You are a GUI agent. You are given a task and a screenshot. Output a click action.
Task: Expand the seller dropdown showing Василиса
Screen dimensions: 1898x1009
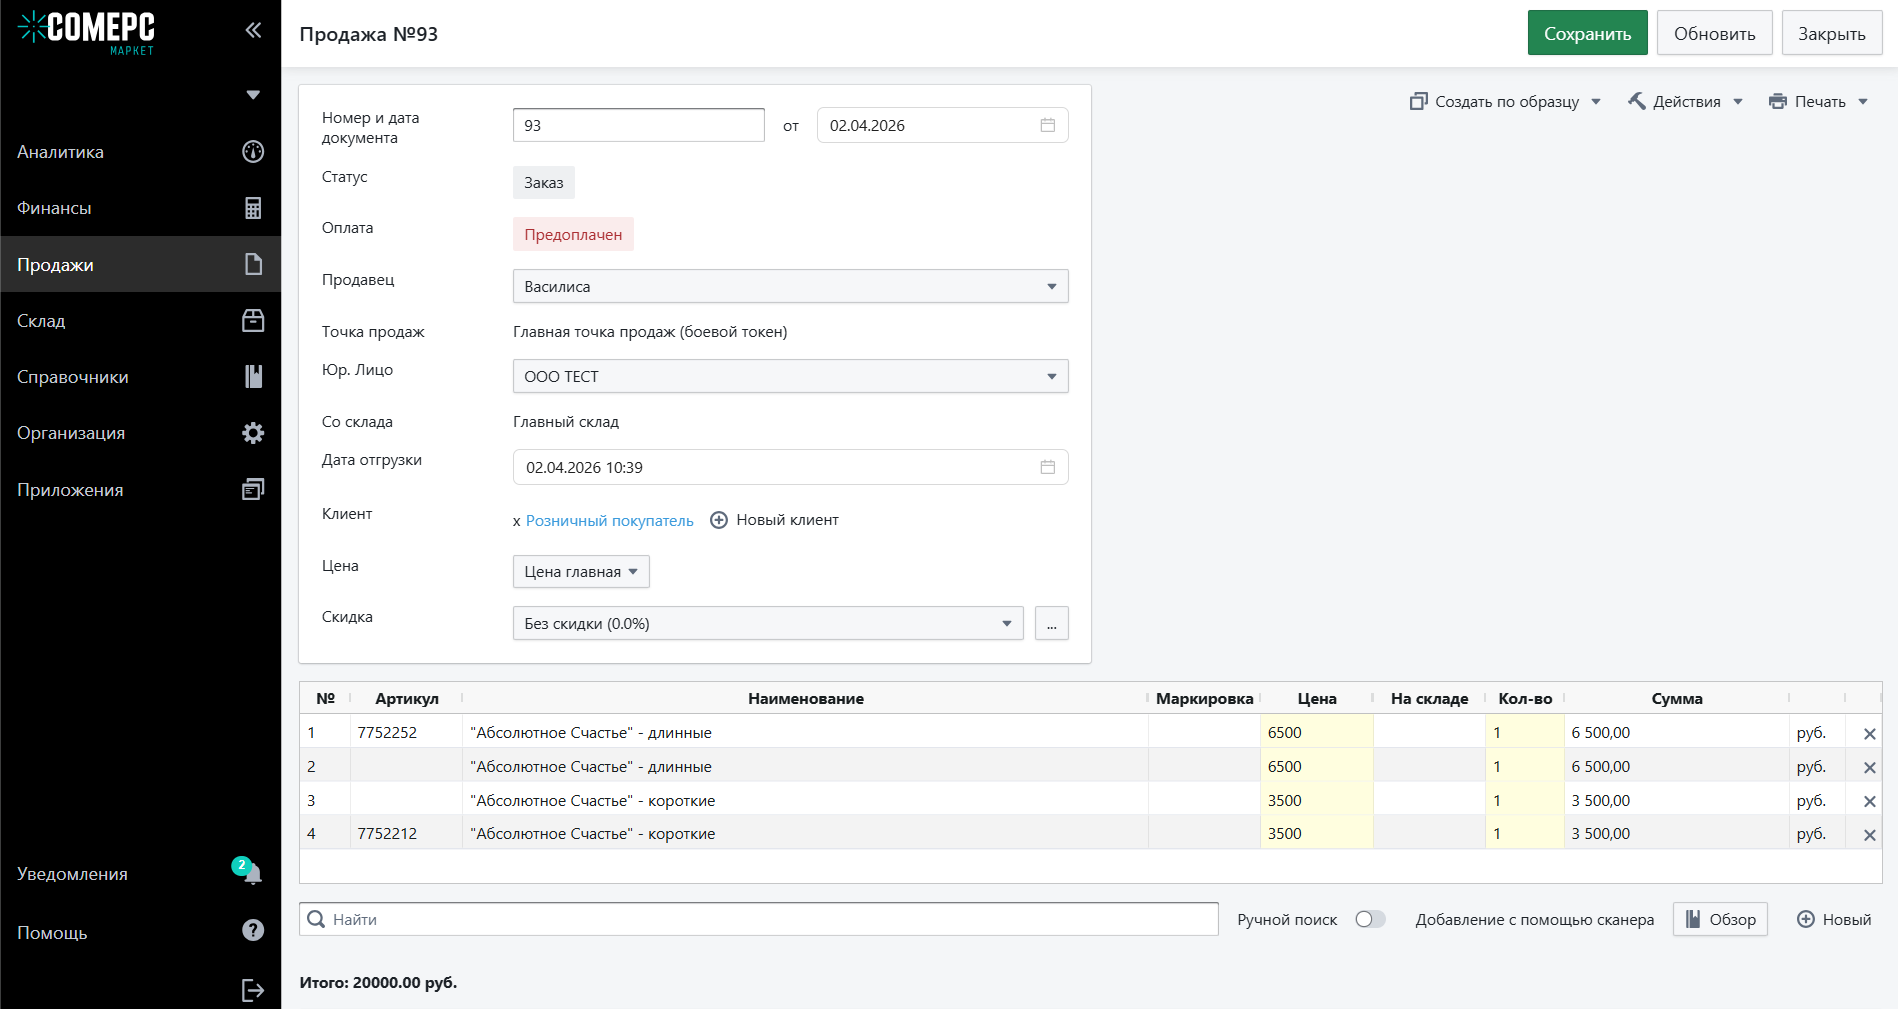[790, 286]
